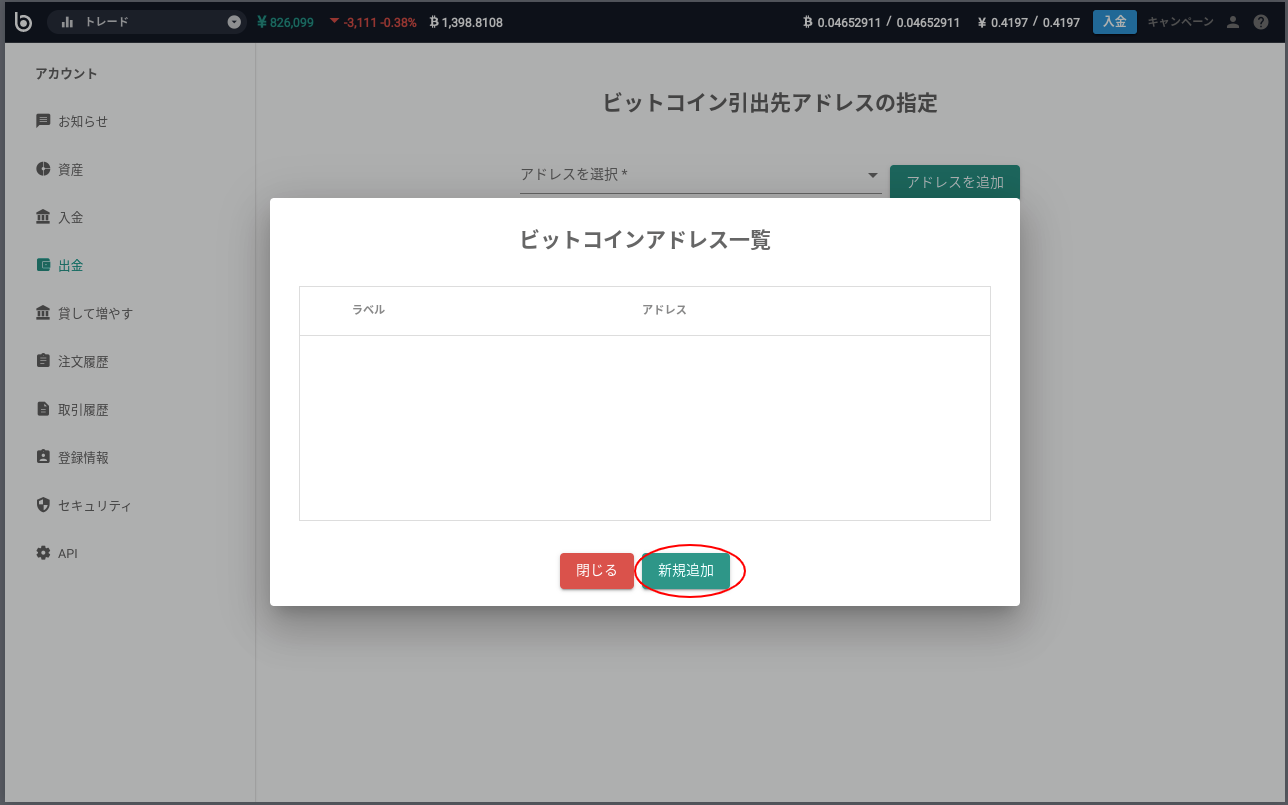
Task: Select 登録情報 menu item
Action: pyautogui.click(x=83, y=457)
